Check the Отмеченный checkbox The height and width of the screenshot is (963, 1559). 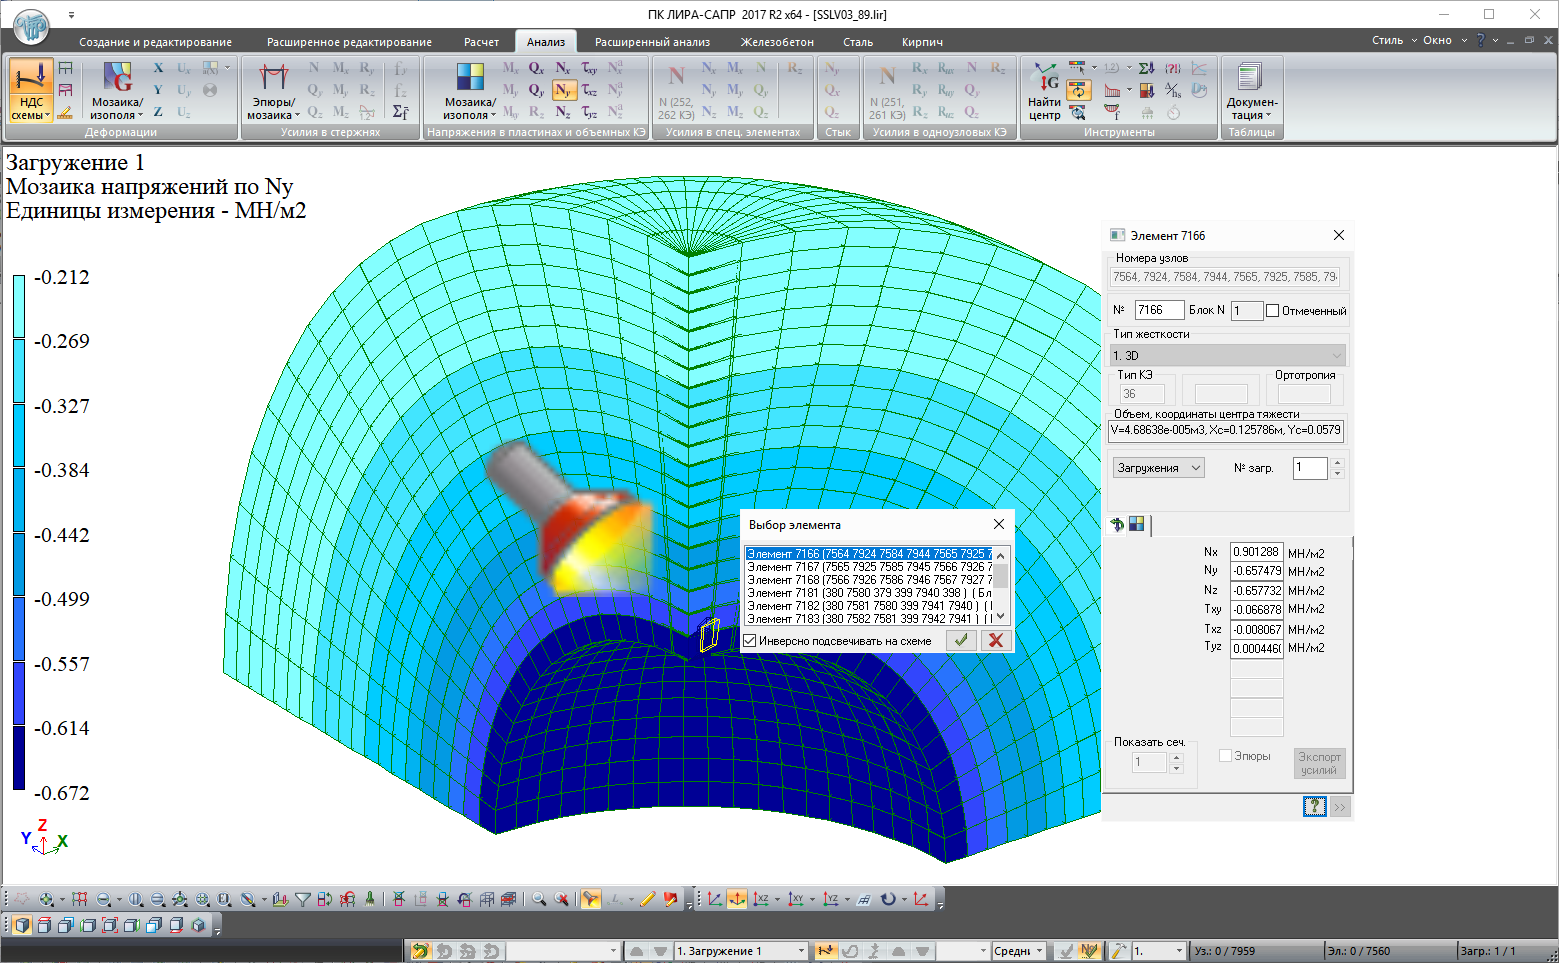pos(1272,311)
